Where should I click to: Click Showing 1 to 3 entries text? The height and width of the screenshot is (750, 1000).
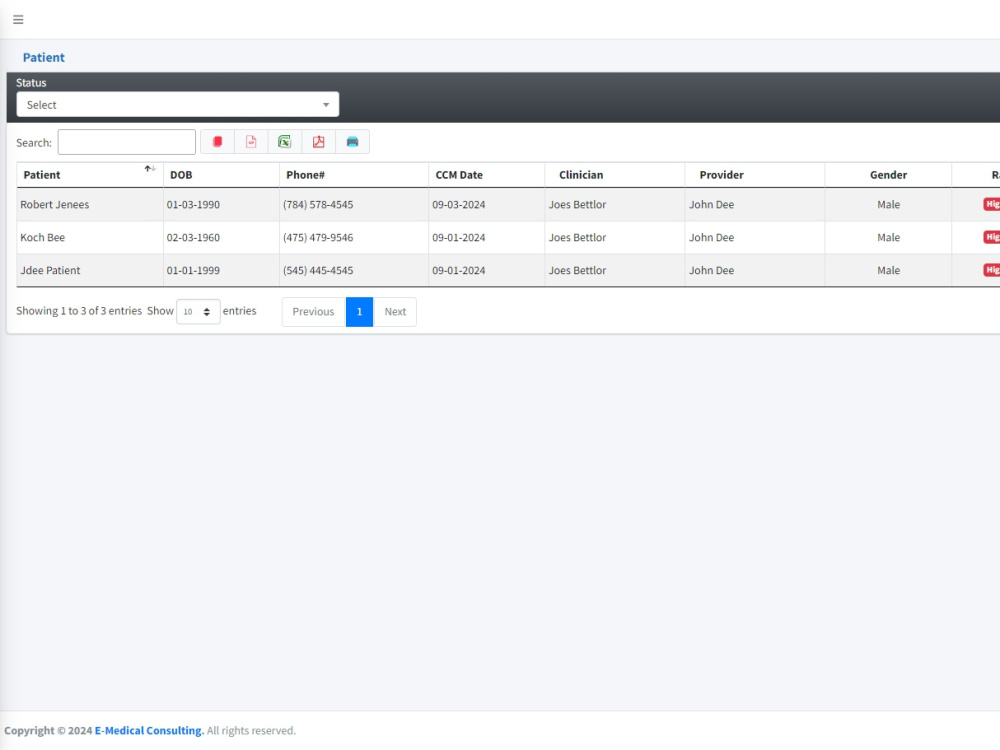pyautogui.click(x=79, y=311)
